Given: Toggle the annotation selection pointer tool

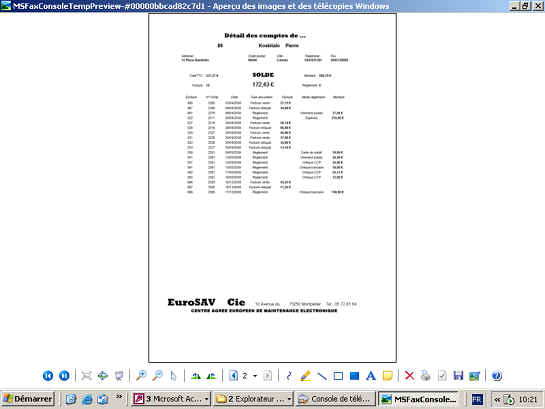Looking at the screenshot, I should 173,376.
